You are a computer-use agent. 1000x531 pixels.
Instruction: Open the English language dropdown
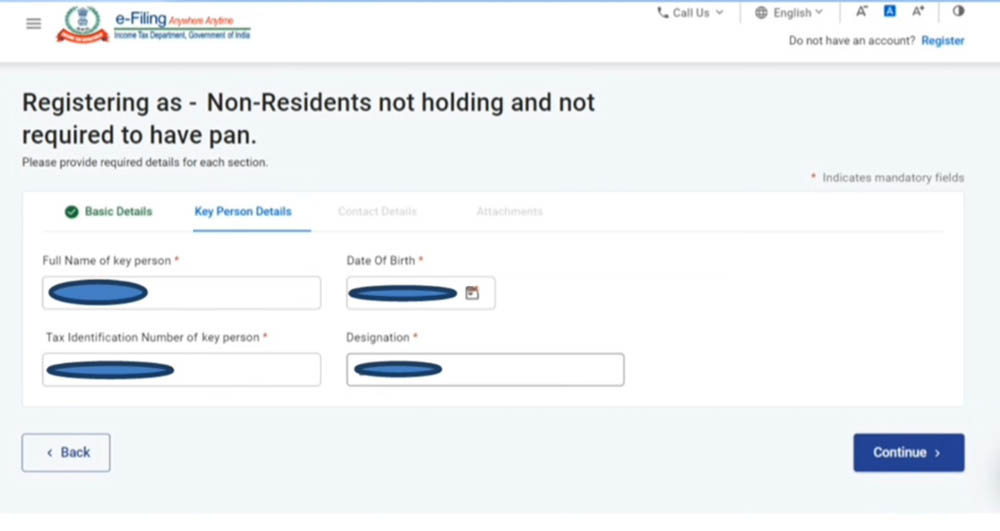tap(789, 13)
